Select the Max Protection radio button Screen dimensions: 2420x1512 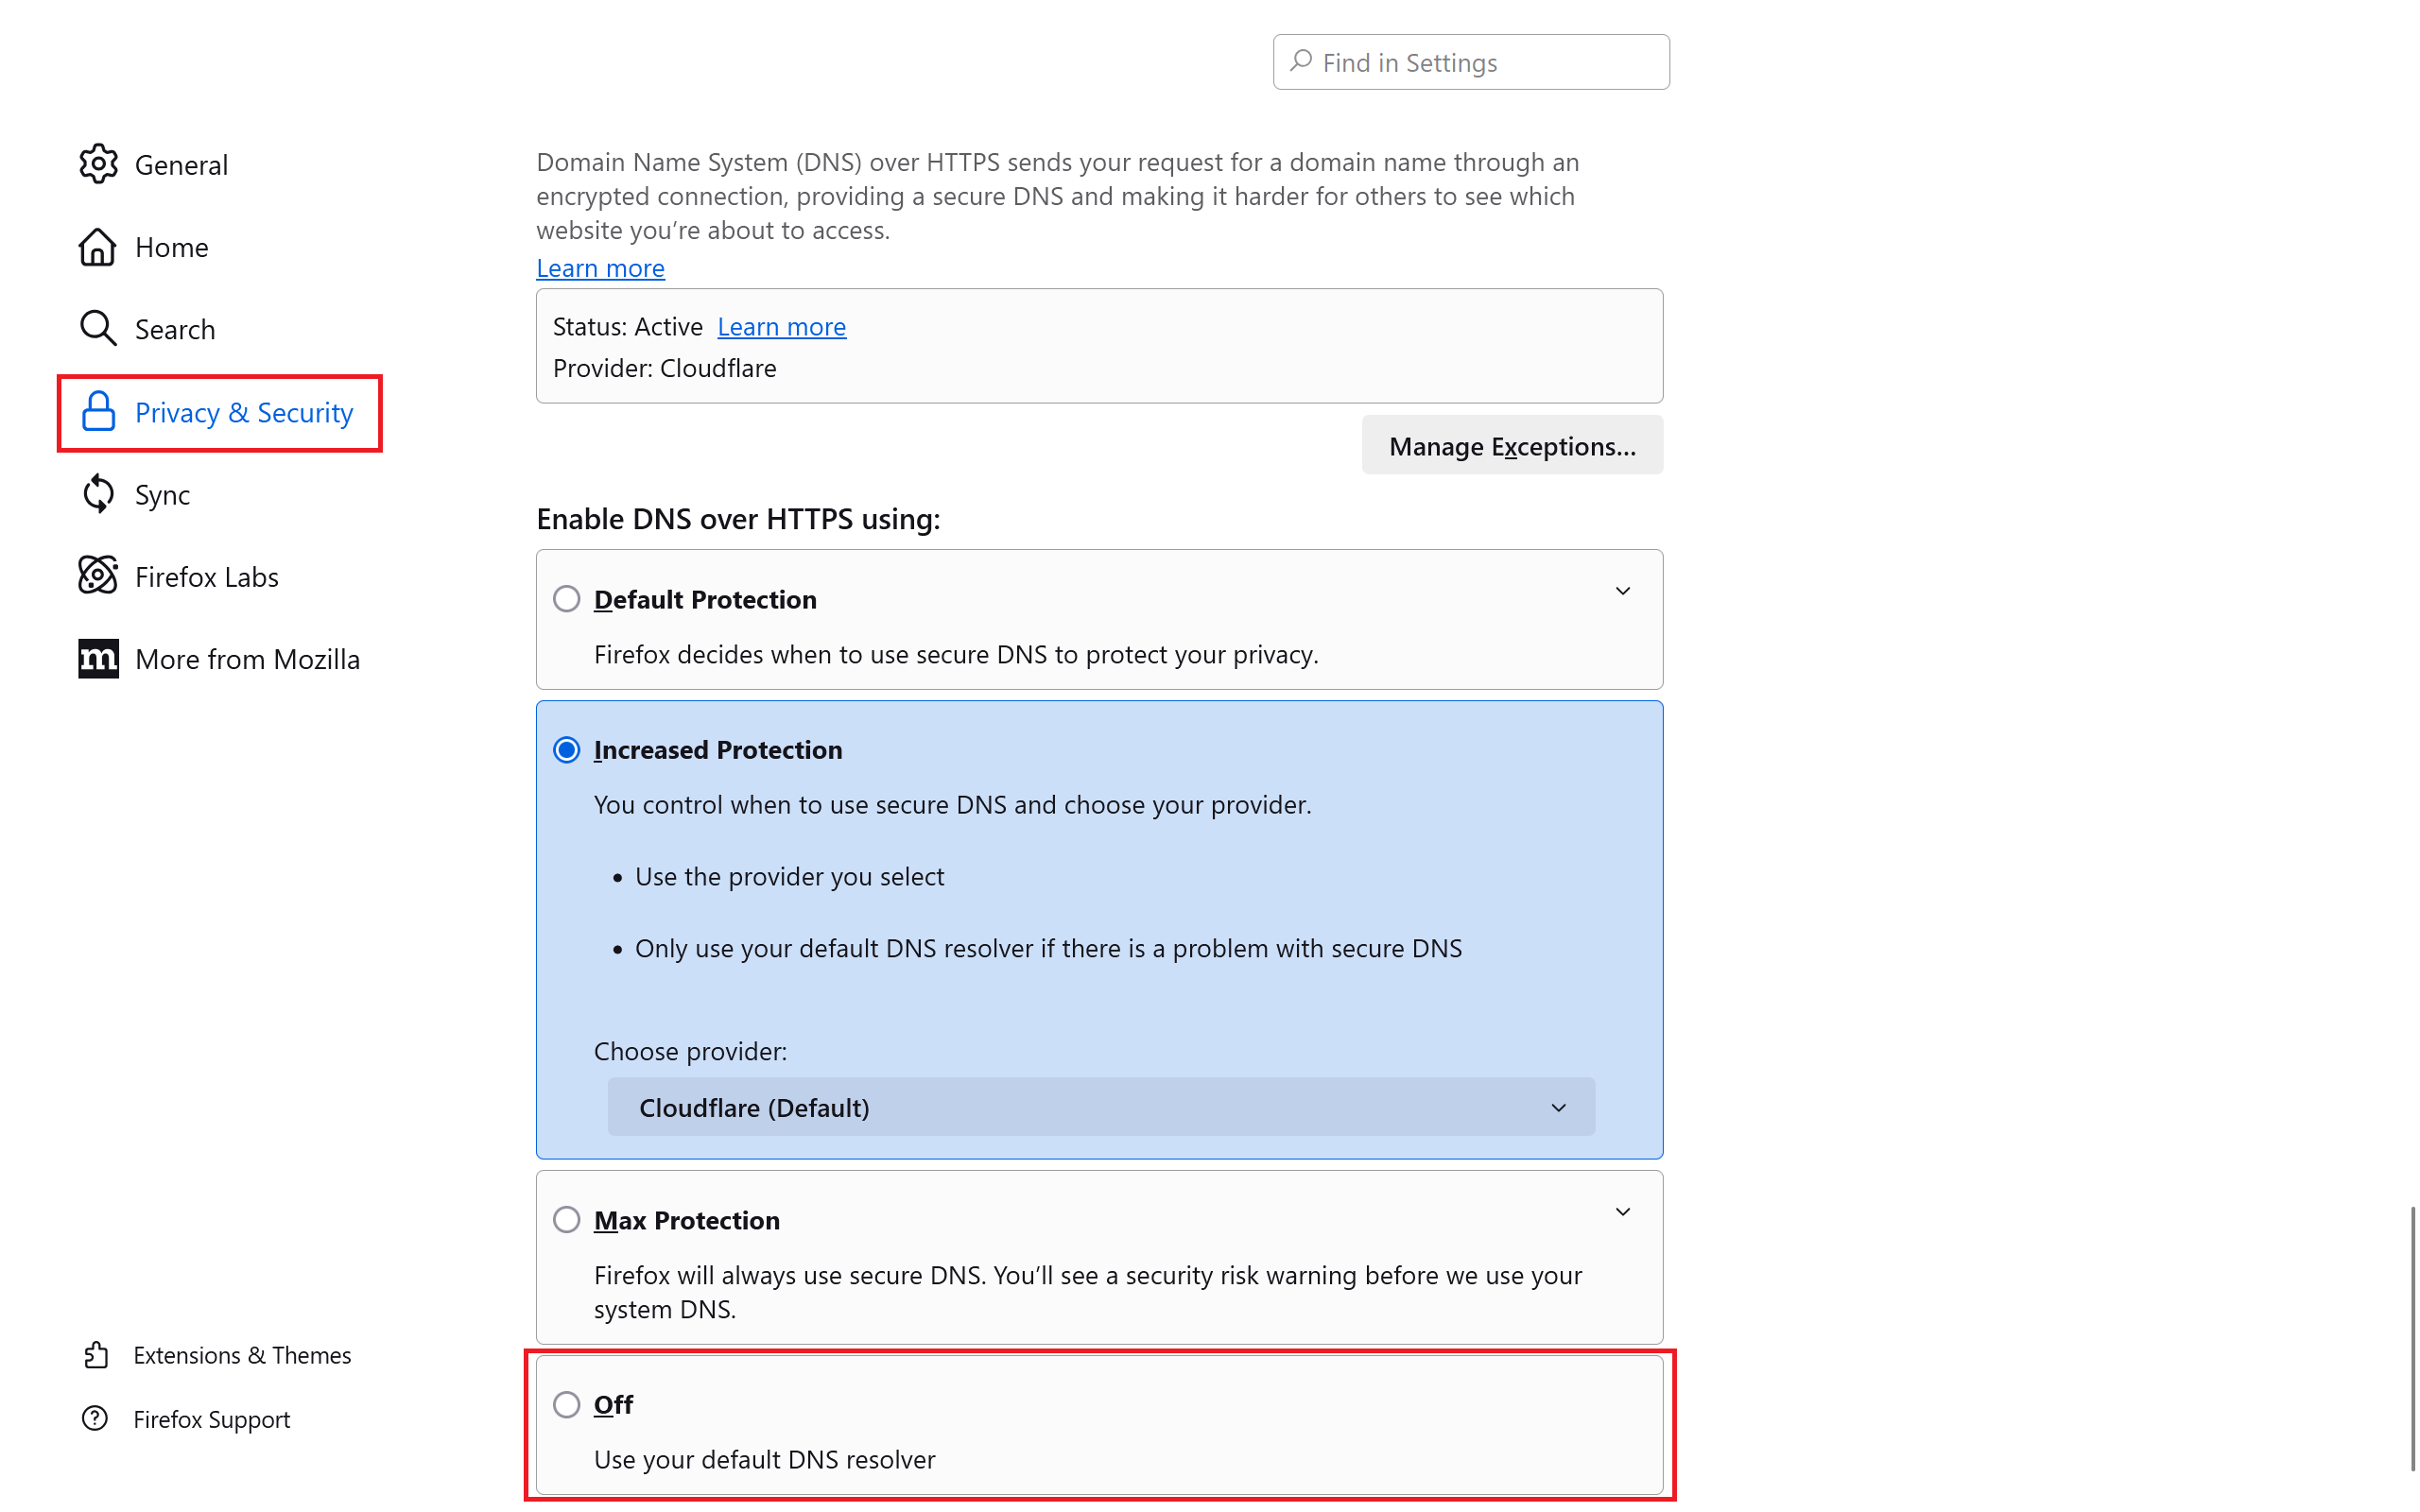click(567, 1220)
